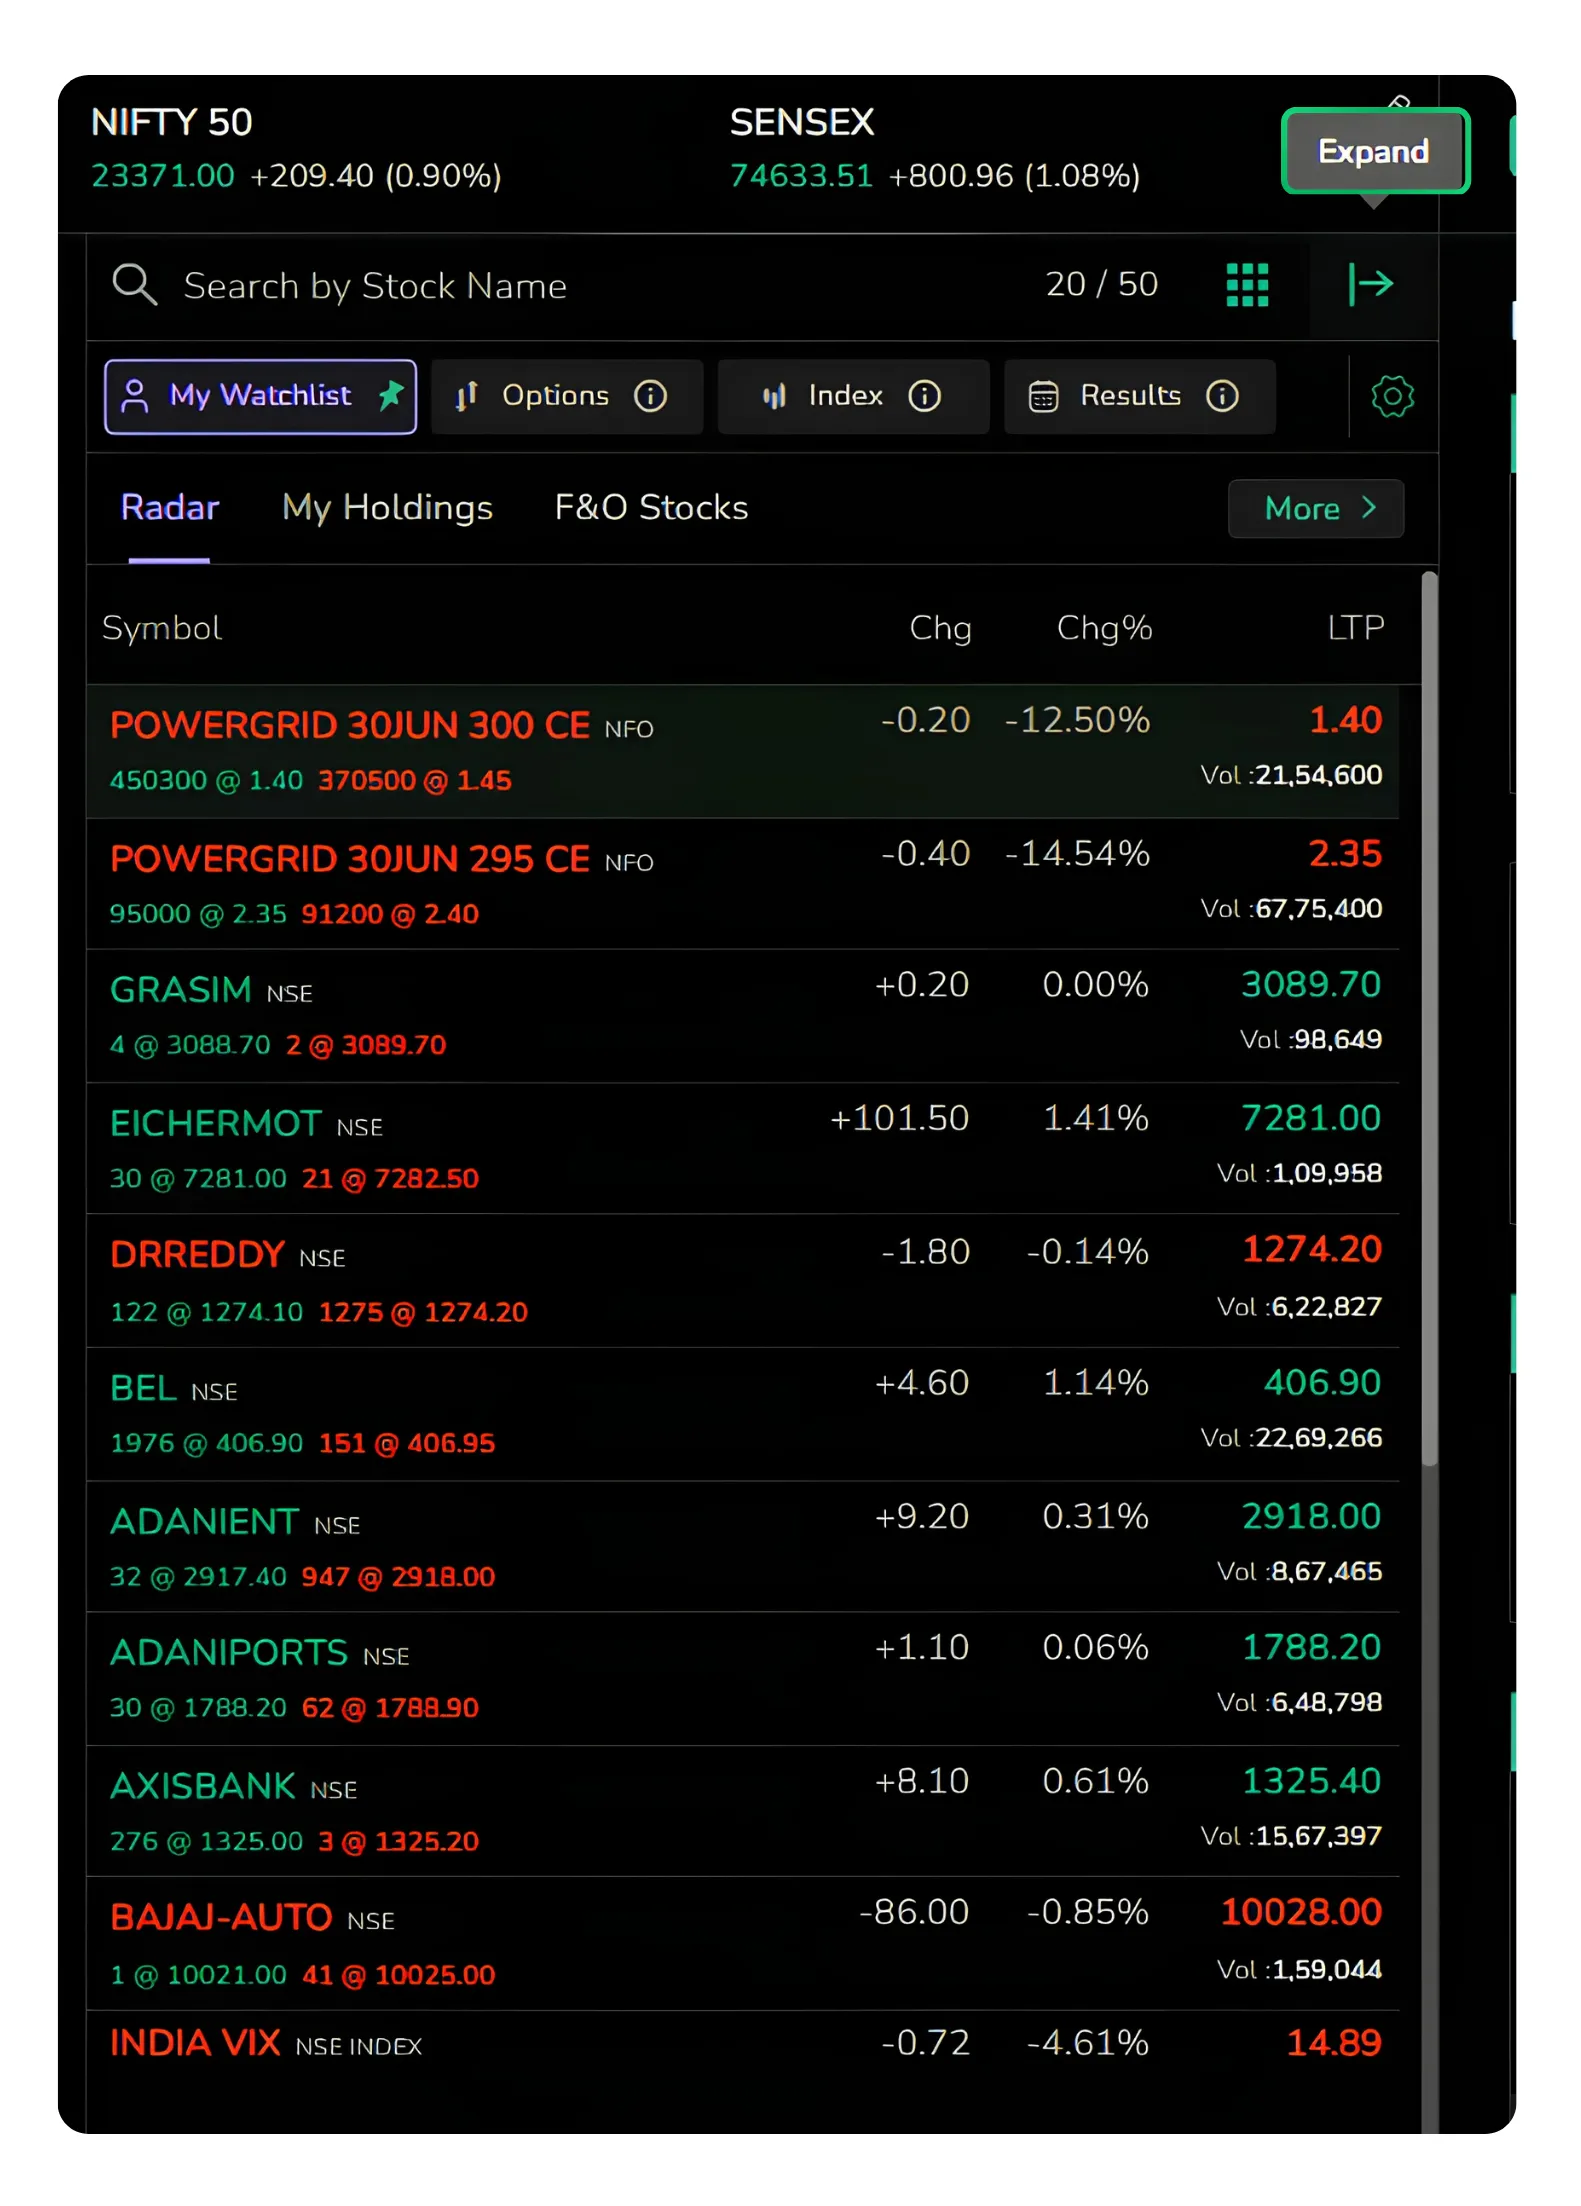Click the Options arrows icon
The image size is (1581, 2206).
pos(466,397)
